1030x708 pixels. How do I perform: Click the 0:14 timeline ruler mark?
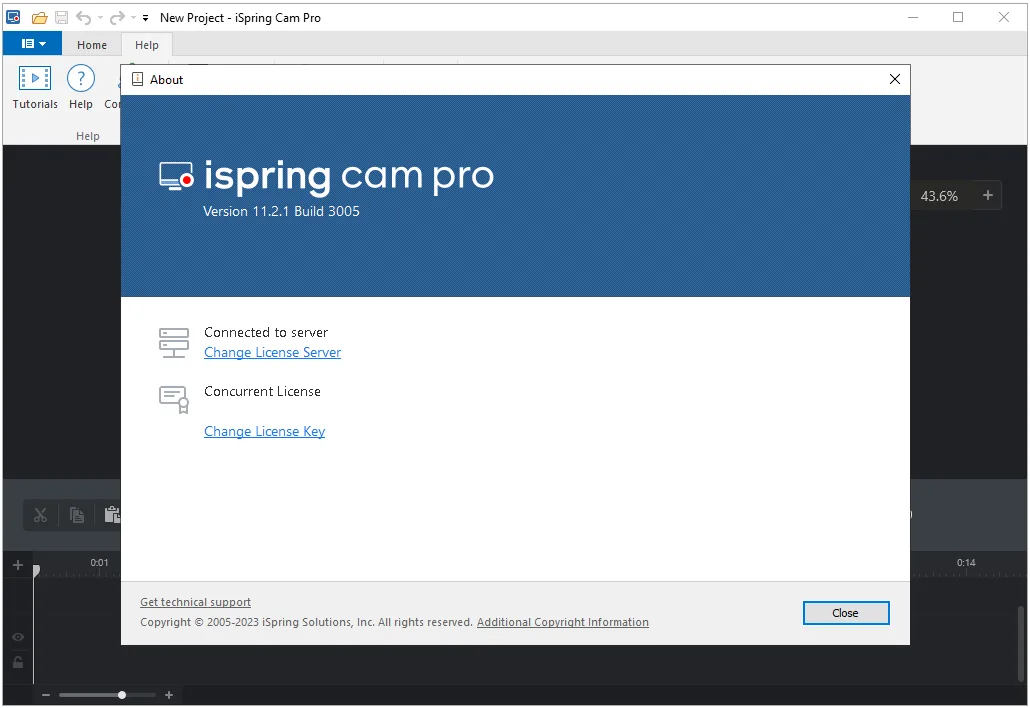pos(966,562)
